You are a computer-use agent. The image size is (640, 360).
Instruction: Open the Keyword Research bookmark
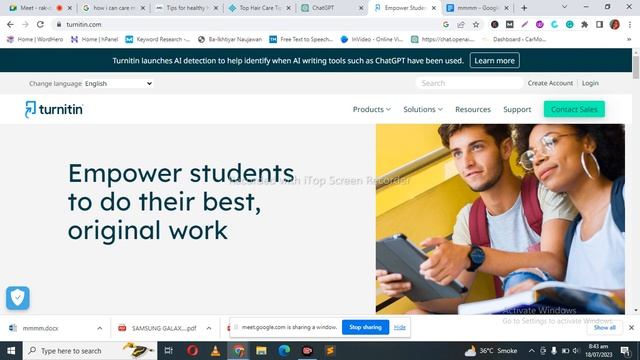[x=158, y=40]
